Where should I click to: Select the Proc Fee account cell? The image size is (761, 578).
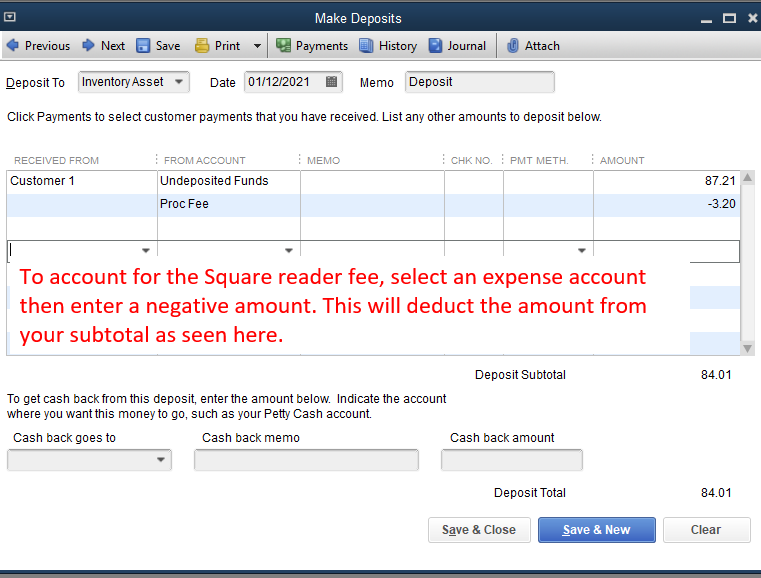(x=229, y=204)
